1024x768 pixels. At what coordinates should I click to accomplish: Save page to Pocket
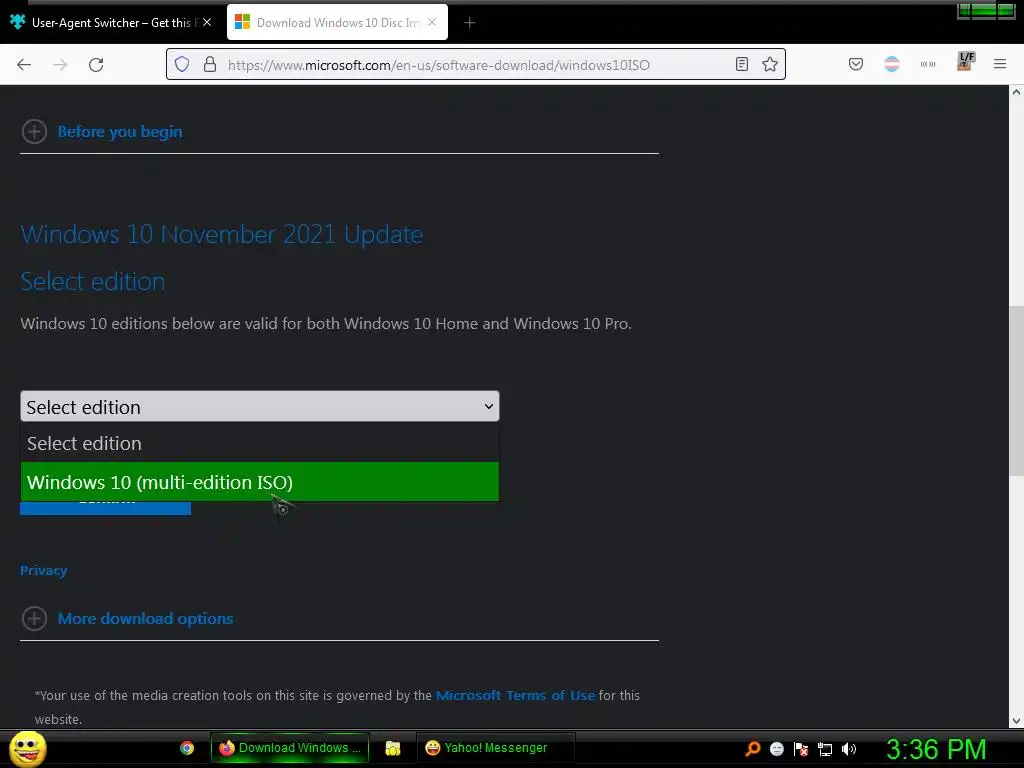coord(856,64)
